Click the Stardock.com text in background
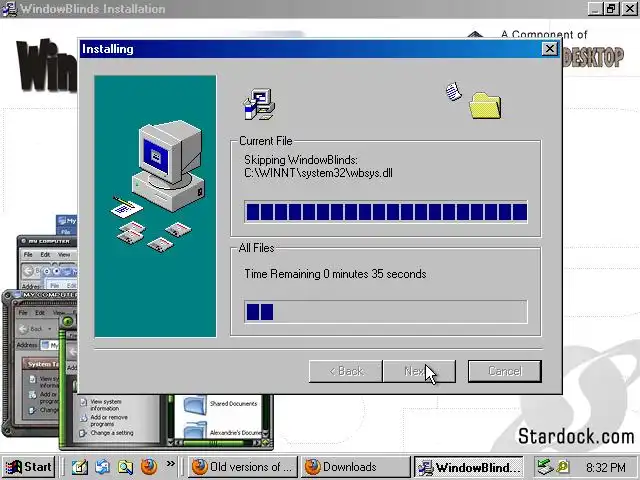640x480 pixels. click(576, 436)
